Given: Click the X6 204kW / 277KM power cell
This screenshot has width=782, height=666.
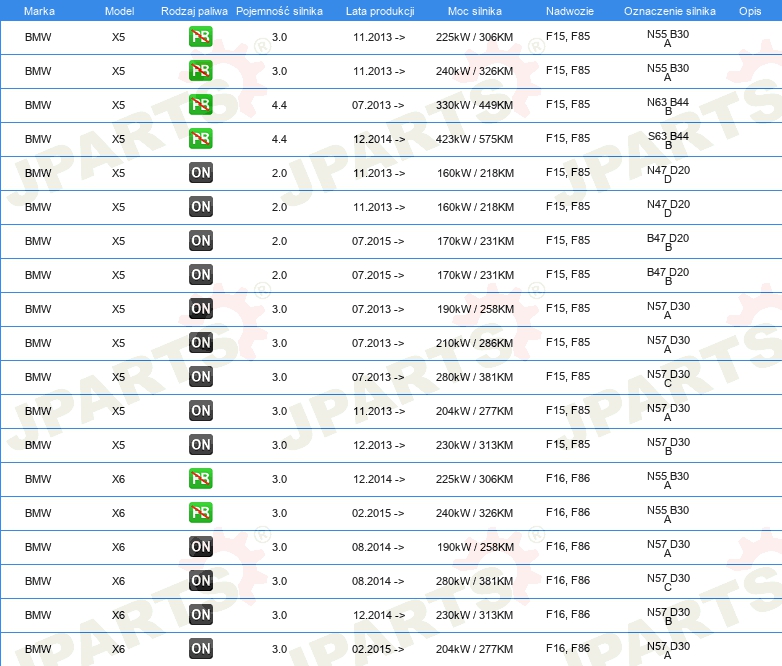Looking at the screenshot, I should pyautogui.click(x=474, y=649).
